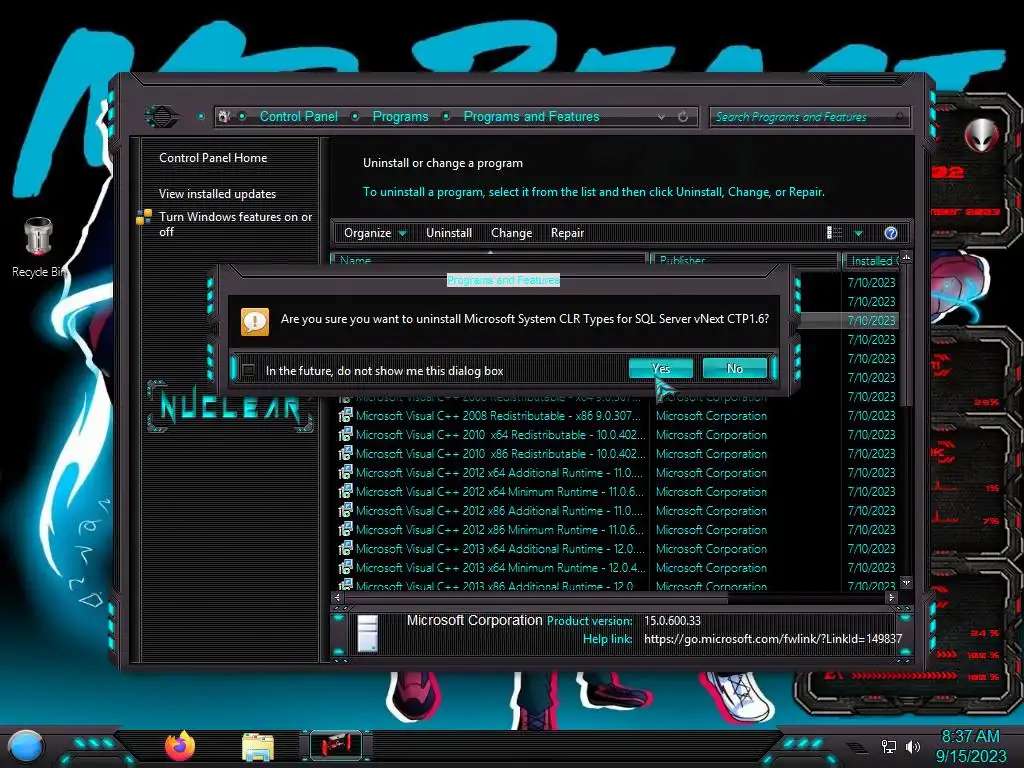Viewport: 1024px width, 768px height.
Task: Tick 'do not show me this dialog box' checkbox
Action: click(x=248, y=370)
